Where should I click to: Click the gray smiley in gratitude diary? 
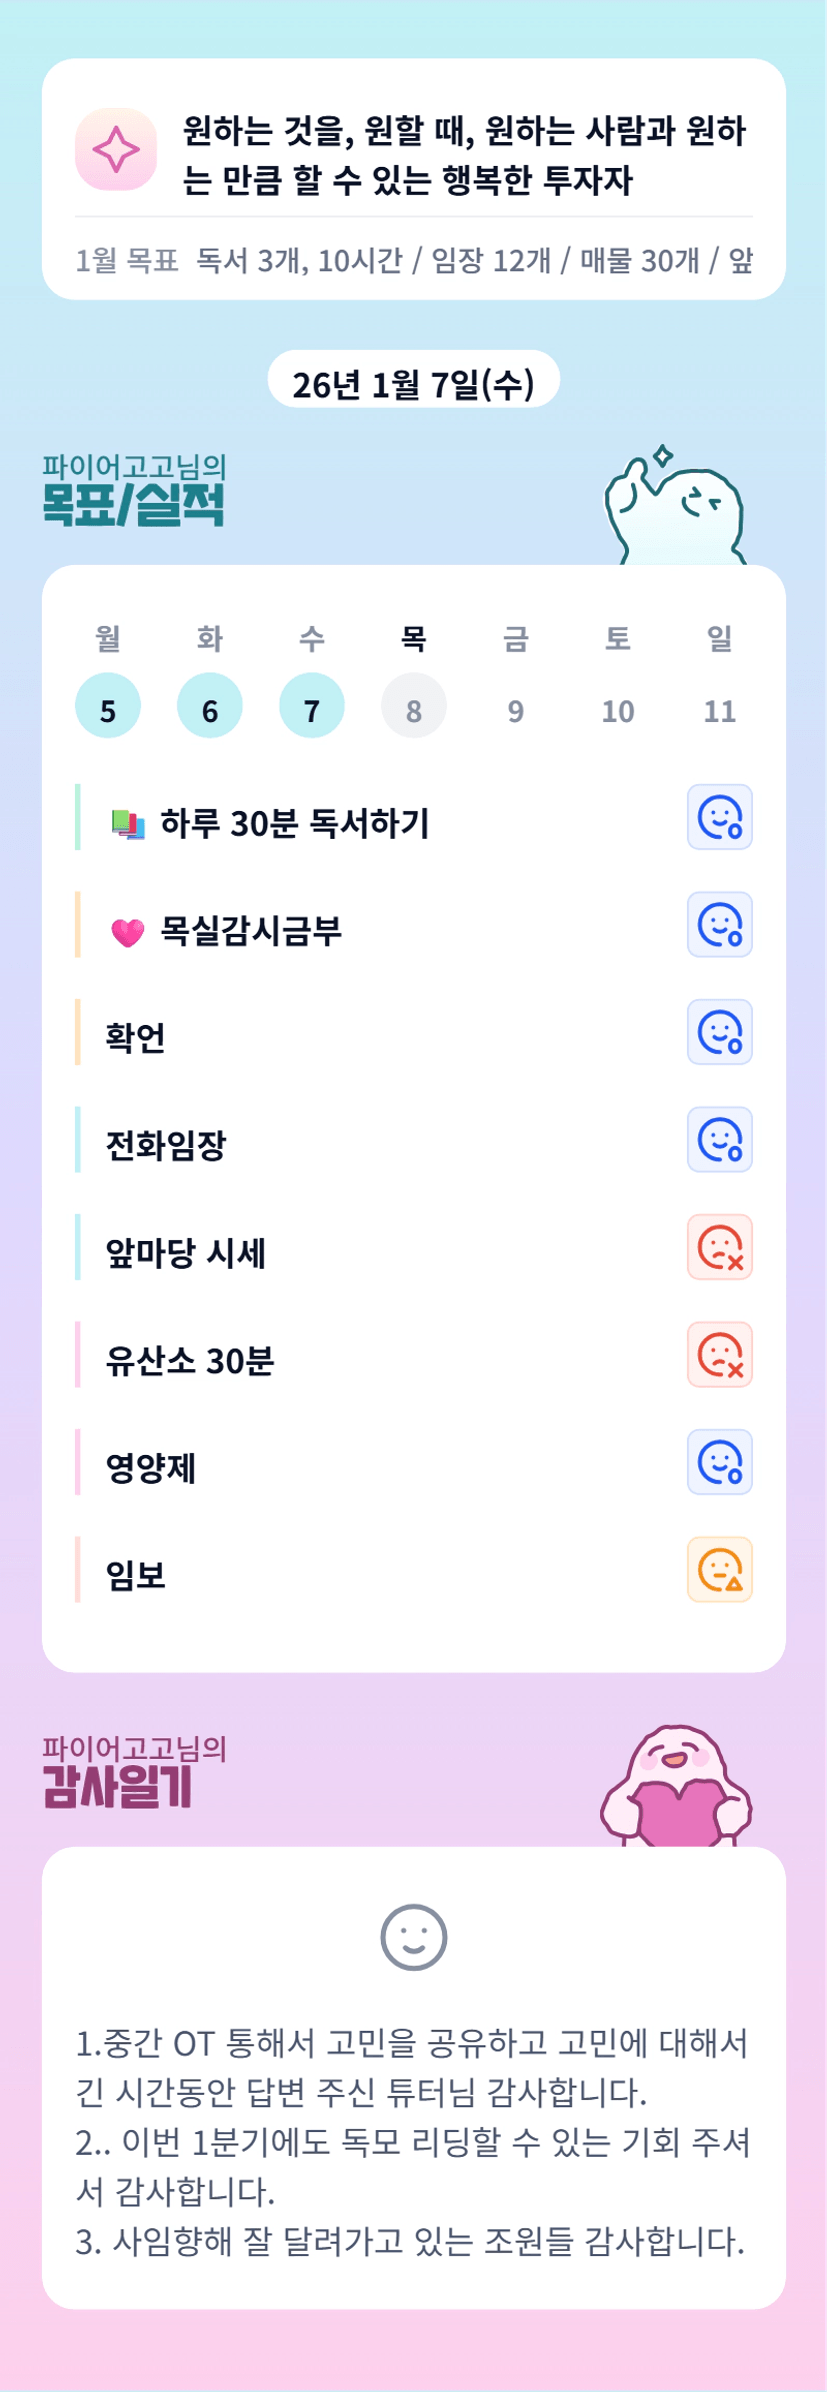(x=413, y=1937)
